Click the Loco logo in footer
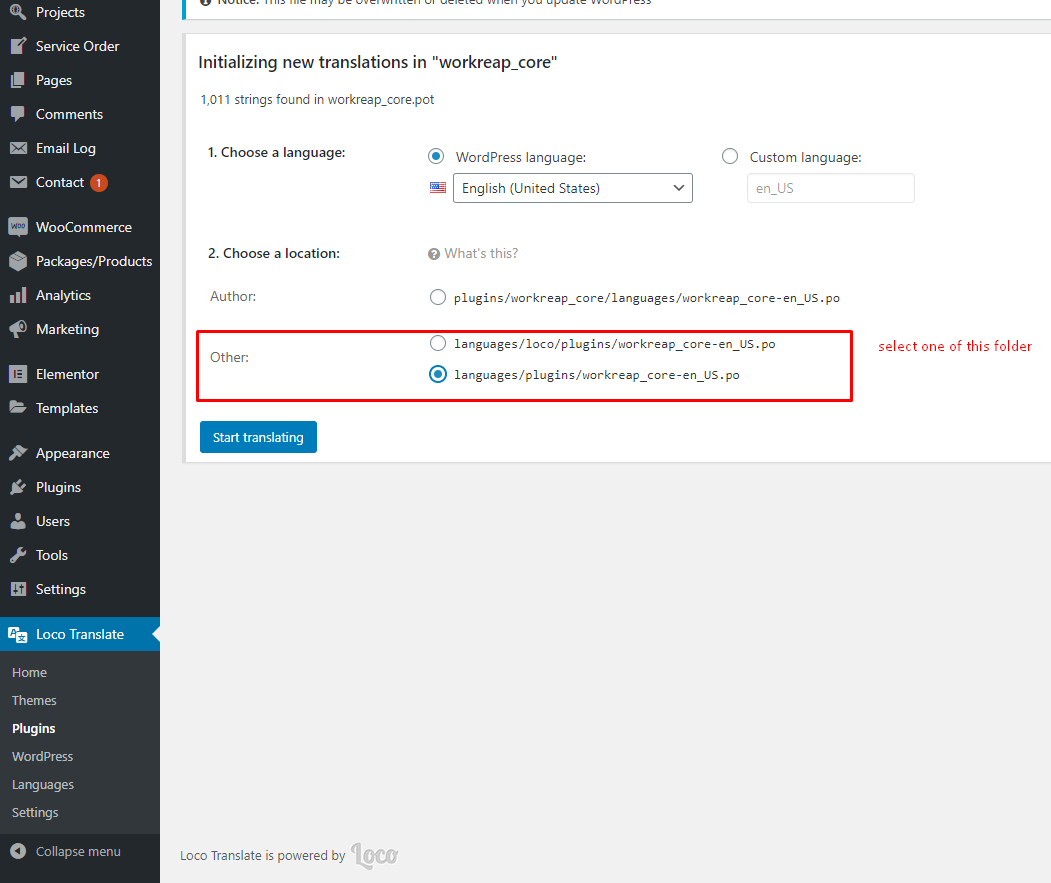Screen dimensions: 1051x883 point(375,856)
